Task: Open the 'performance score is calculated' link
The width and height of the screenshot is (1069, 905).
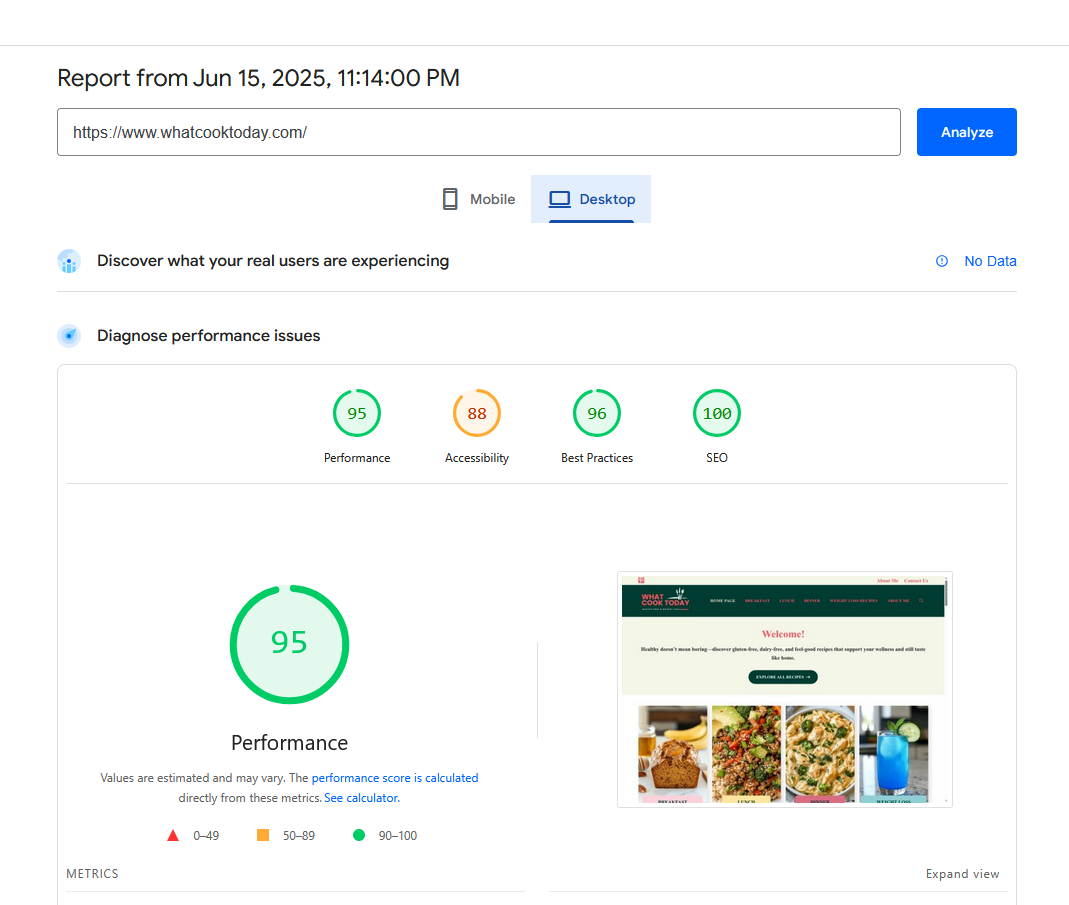Action: coord(395,777)
